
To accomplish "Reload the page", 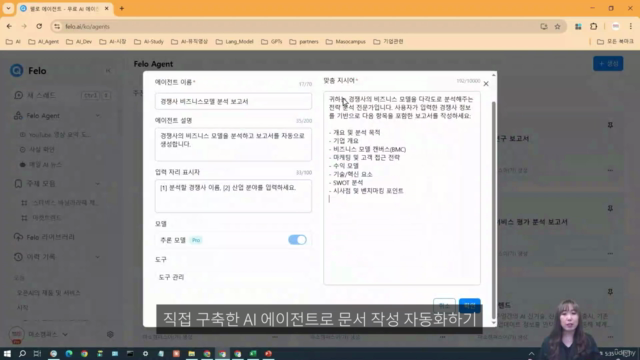I will (x=39, y=26).
